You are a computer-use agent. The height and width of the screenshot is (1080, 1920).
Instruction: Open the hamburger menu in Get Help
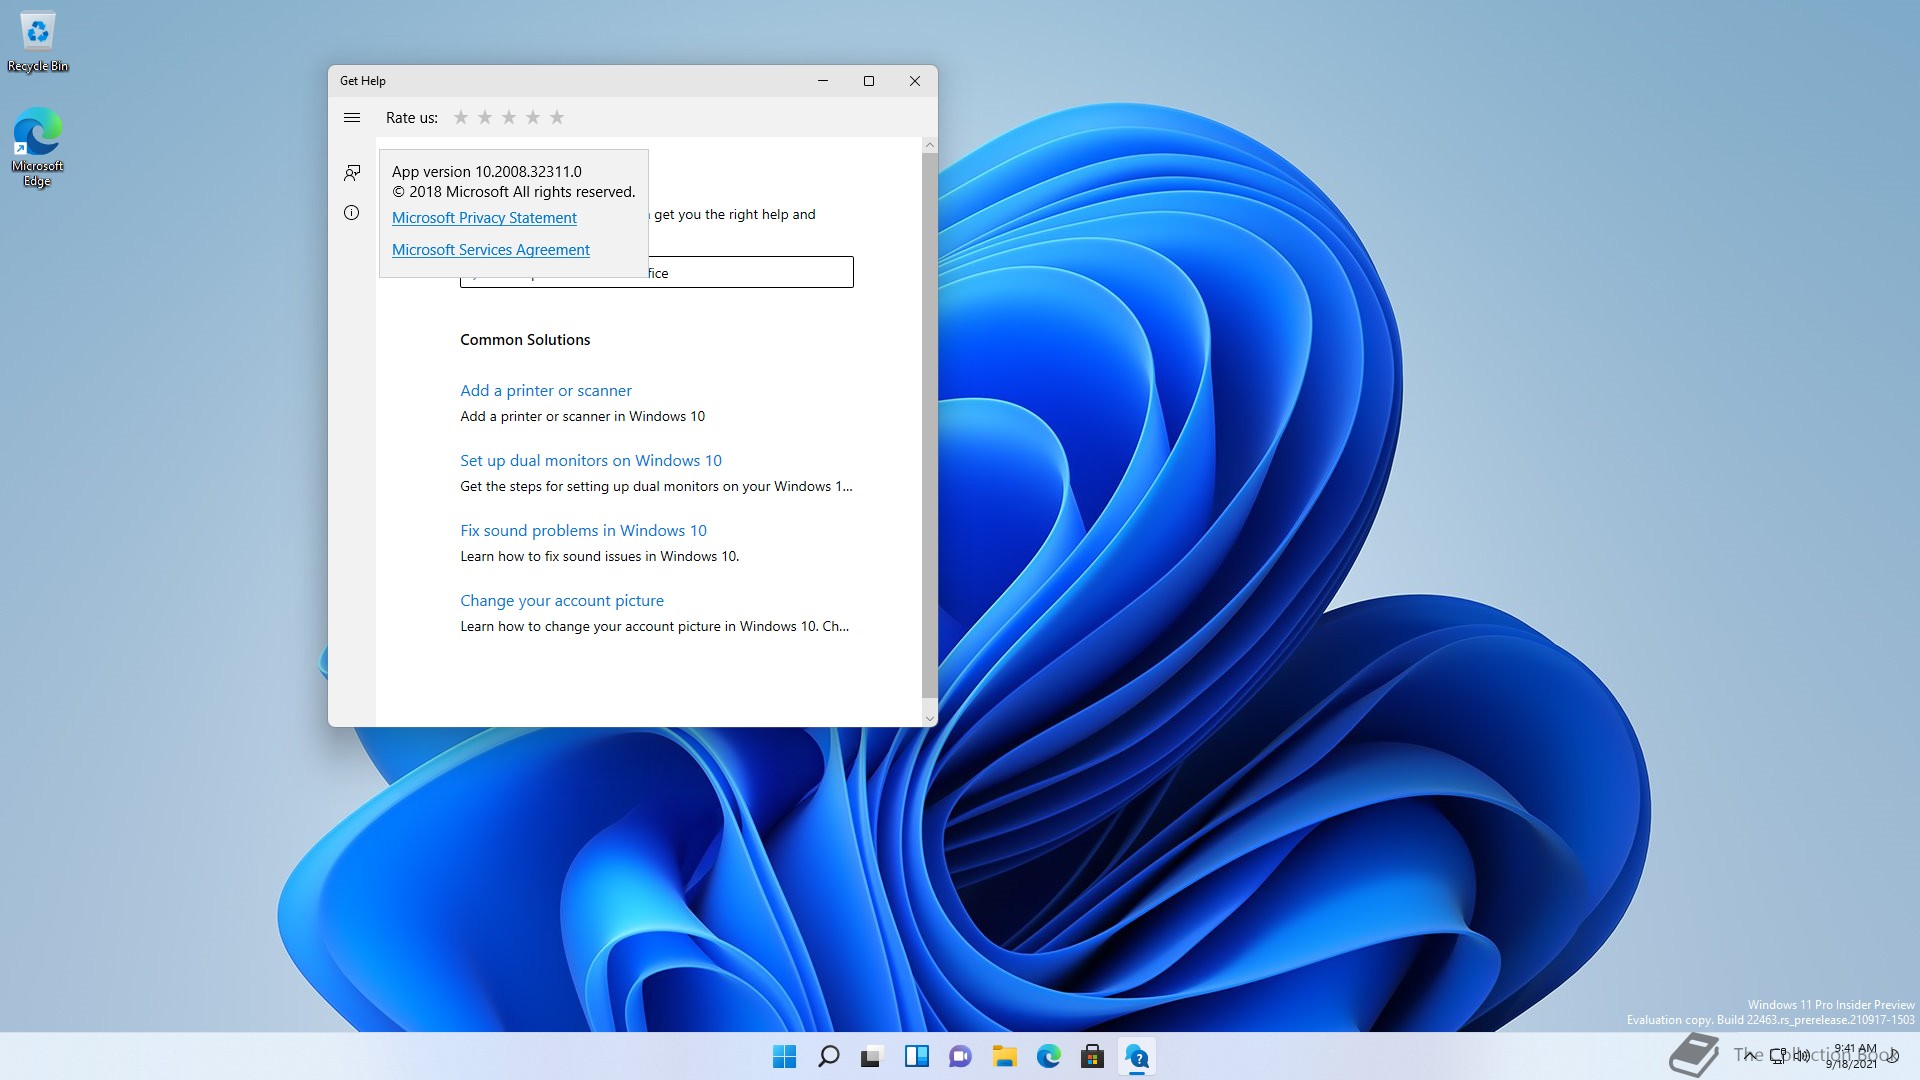(x=352, y=118)
